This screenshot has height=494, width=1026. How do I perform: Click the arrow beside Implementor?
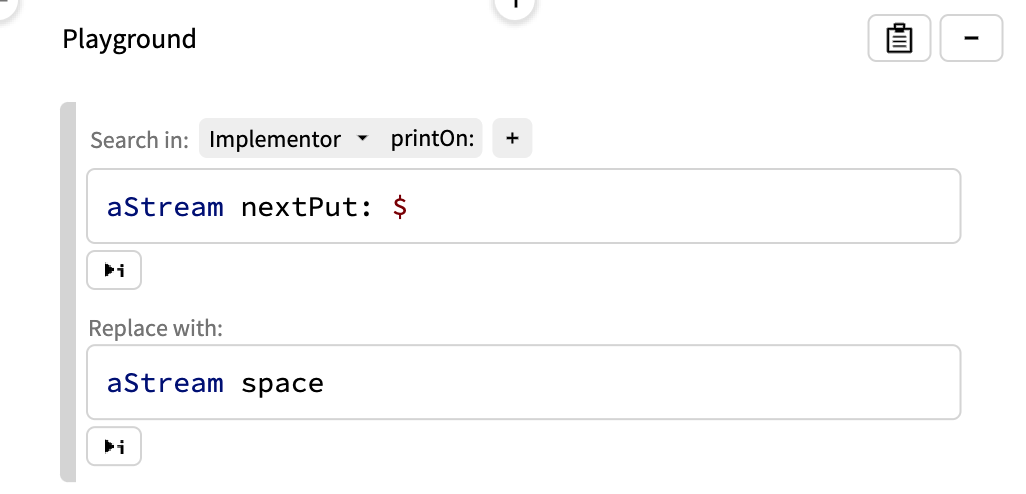point(362,139)
